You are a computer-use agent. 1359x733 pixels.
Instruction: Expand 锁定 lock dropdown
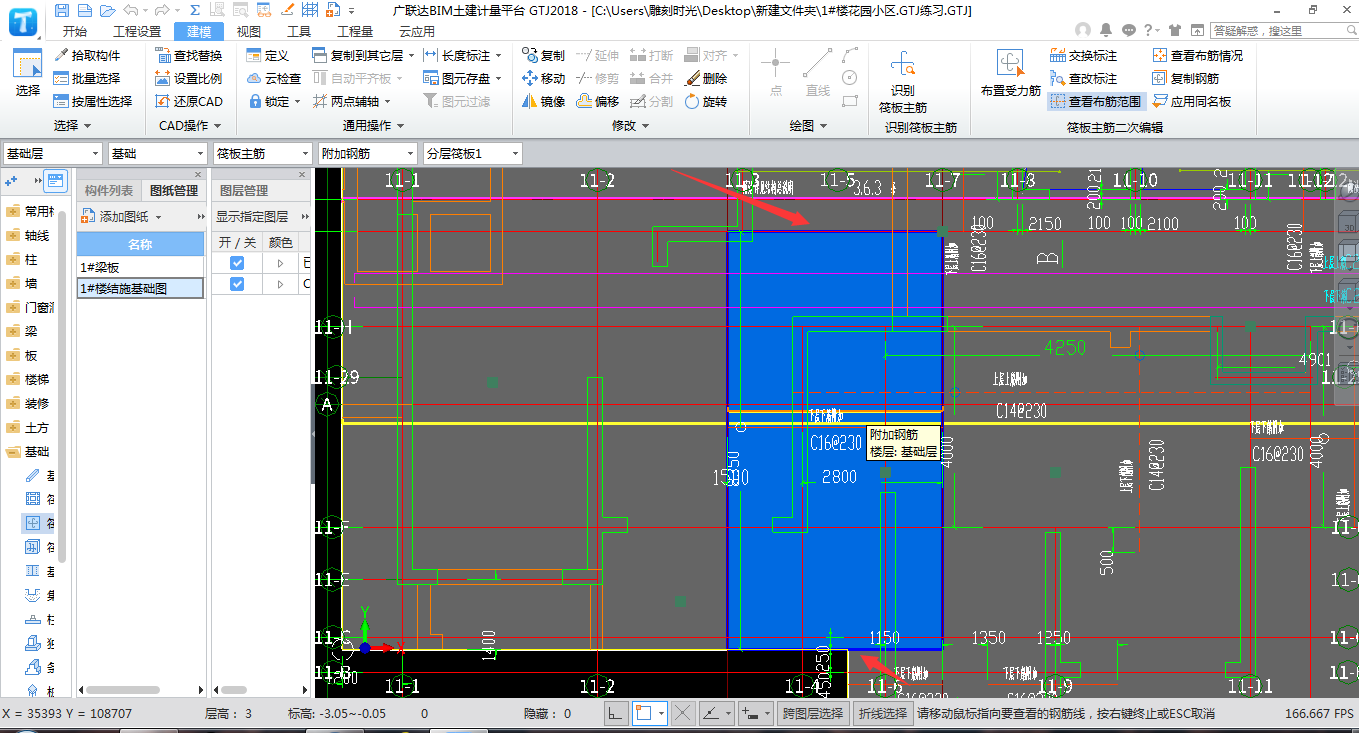297,102
